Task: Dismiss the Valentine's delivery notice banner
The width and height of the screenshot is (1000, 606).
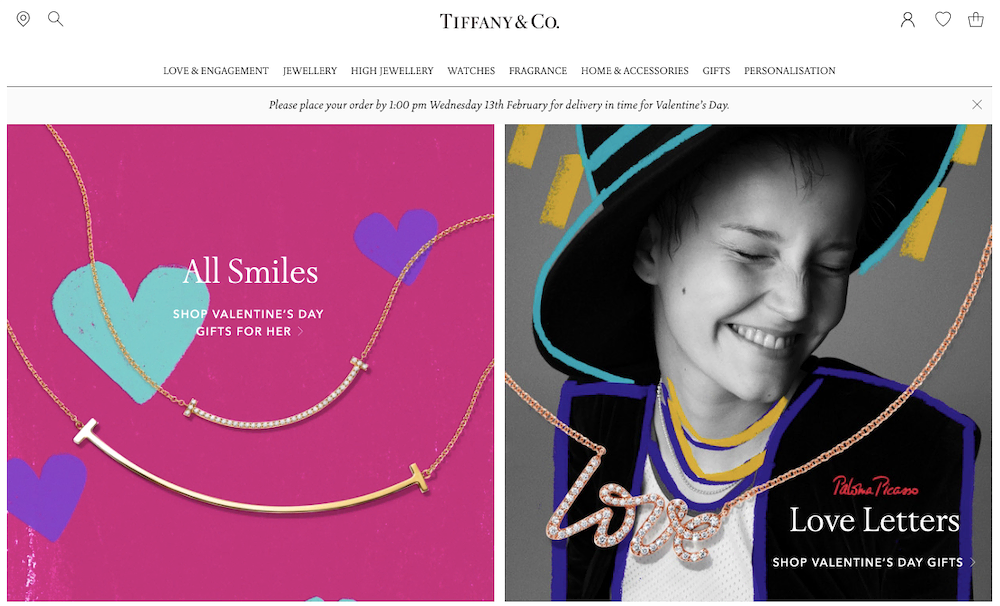Action: click(976, 105)
